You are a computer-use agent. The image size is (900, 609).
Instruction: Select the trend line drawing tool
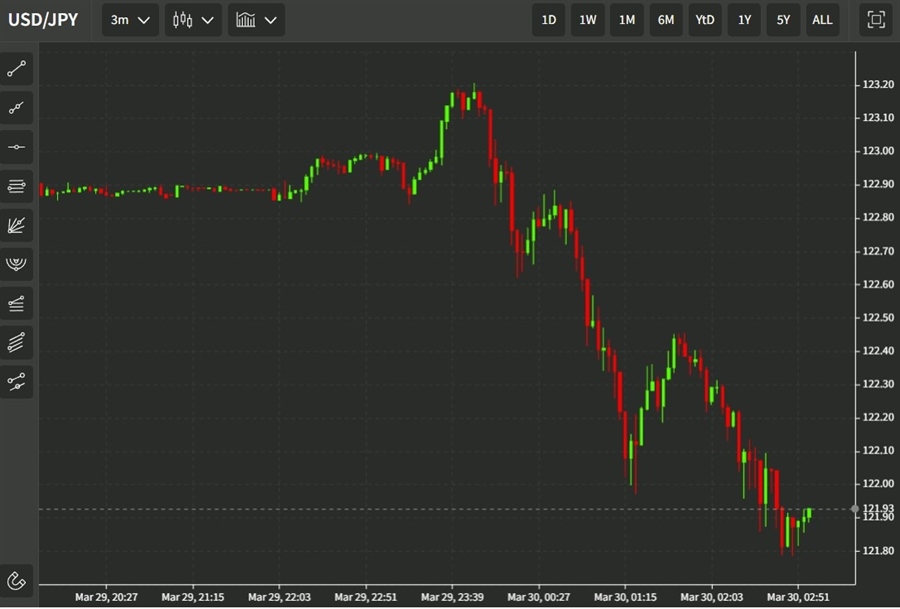point(16,69)
